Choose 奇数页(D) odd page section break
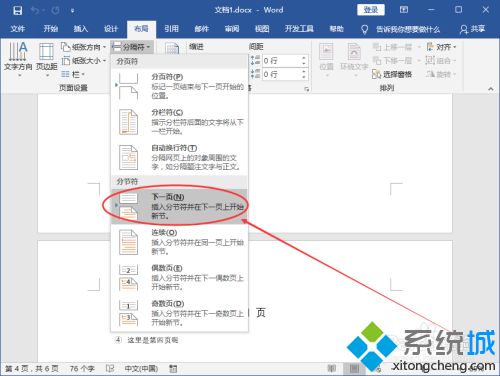 pyautogui.click(x=180, y=313)
